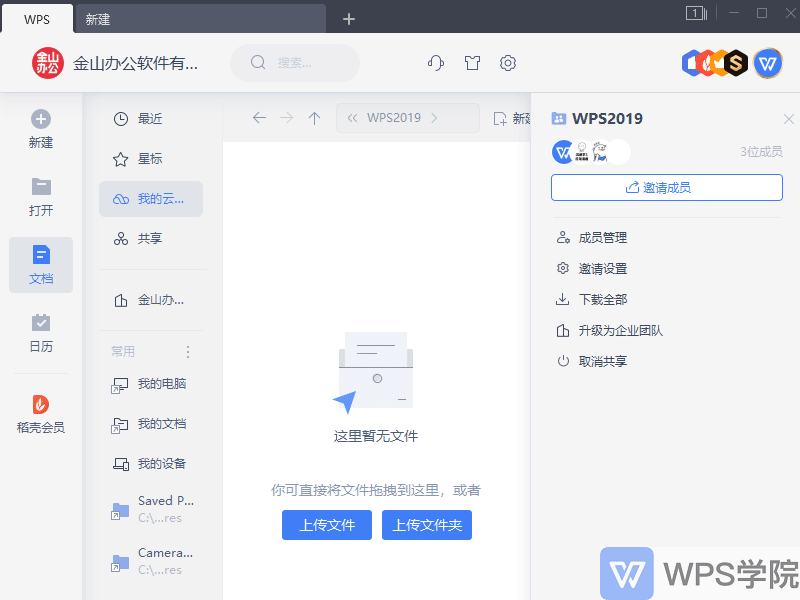Expand path with double chevron
Screen dimensions: 800x600
[352, 118]
